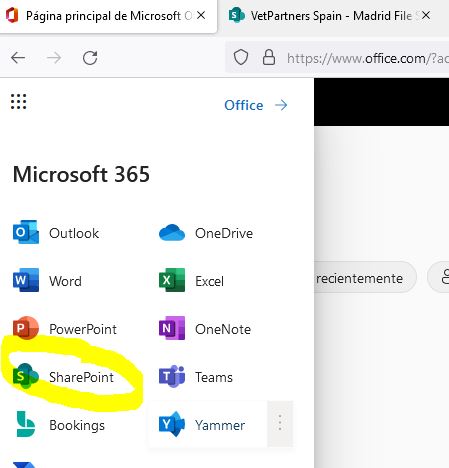The image size is (449, 468).
Task: Switch to VetPartners Spain Madrid File tab
Action: [330, 16]
